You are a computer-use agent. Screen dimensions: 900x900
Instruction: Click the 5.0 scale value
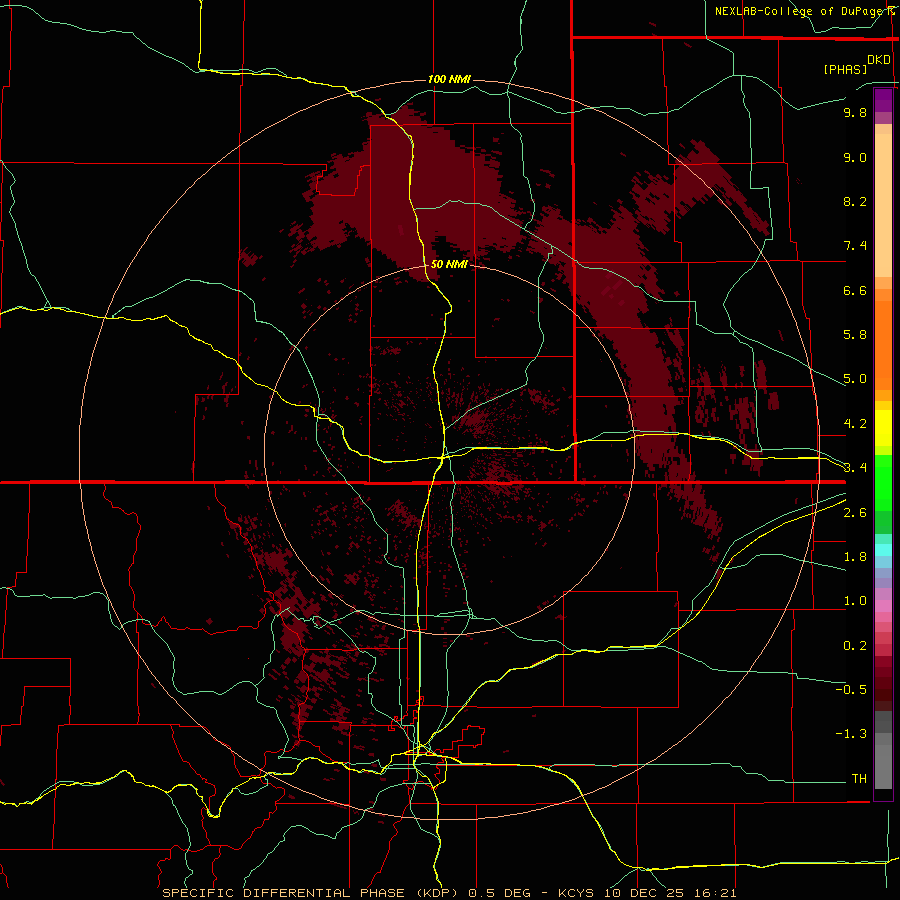855,379
